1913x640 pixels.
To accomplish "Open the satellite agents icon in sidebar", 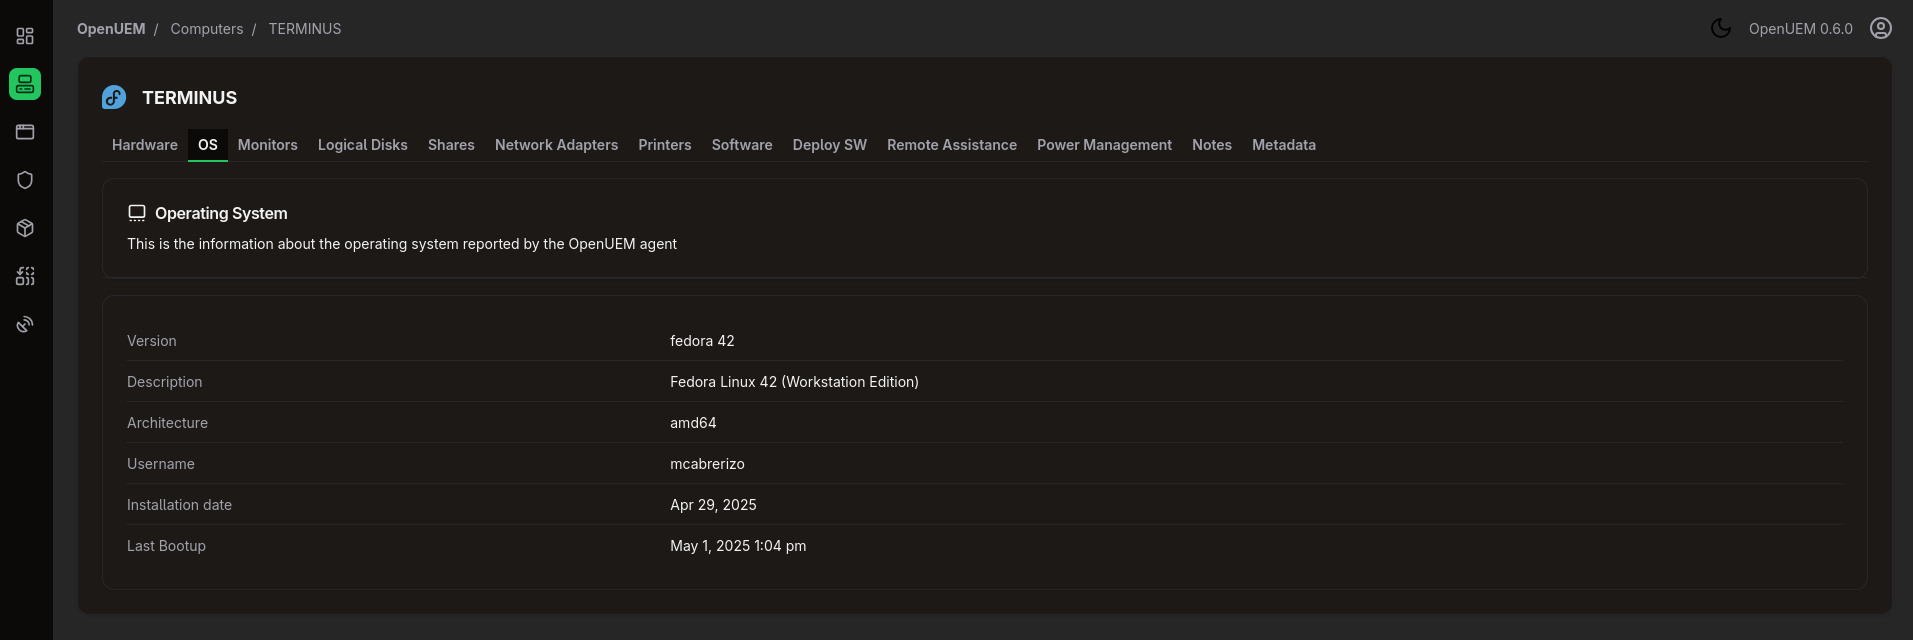I will [x=25, y=324].
